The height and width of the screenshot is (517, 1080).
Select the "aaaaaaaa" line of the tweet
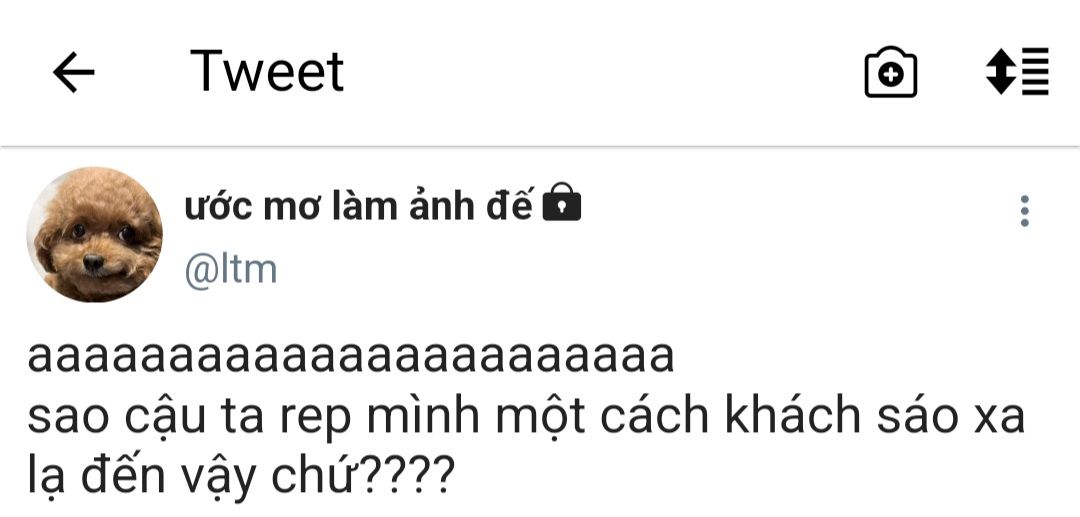coord(351,358)
